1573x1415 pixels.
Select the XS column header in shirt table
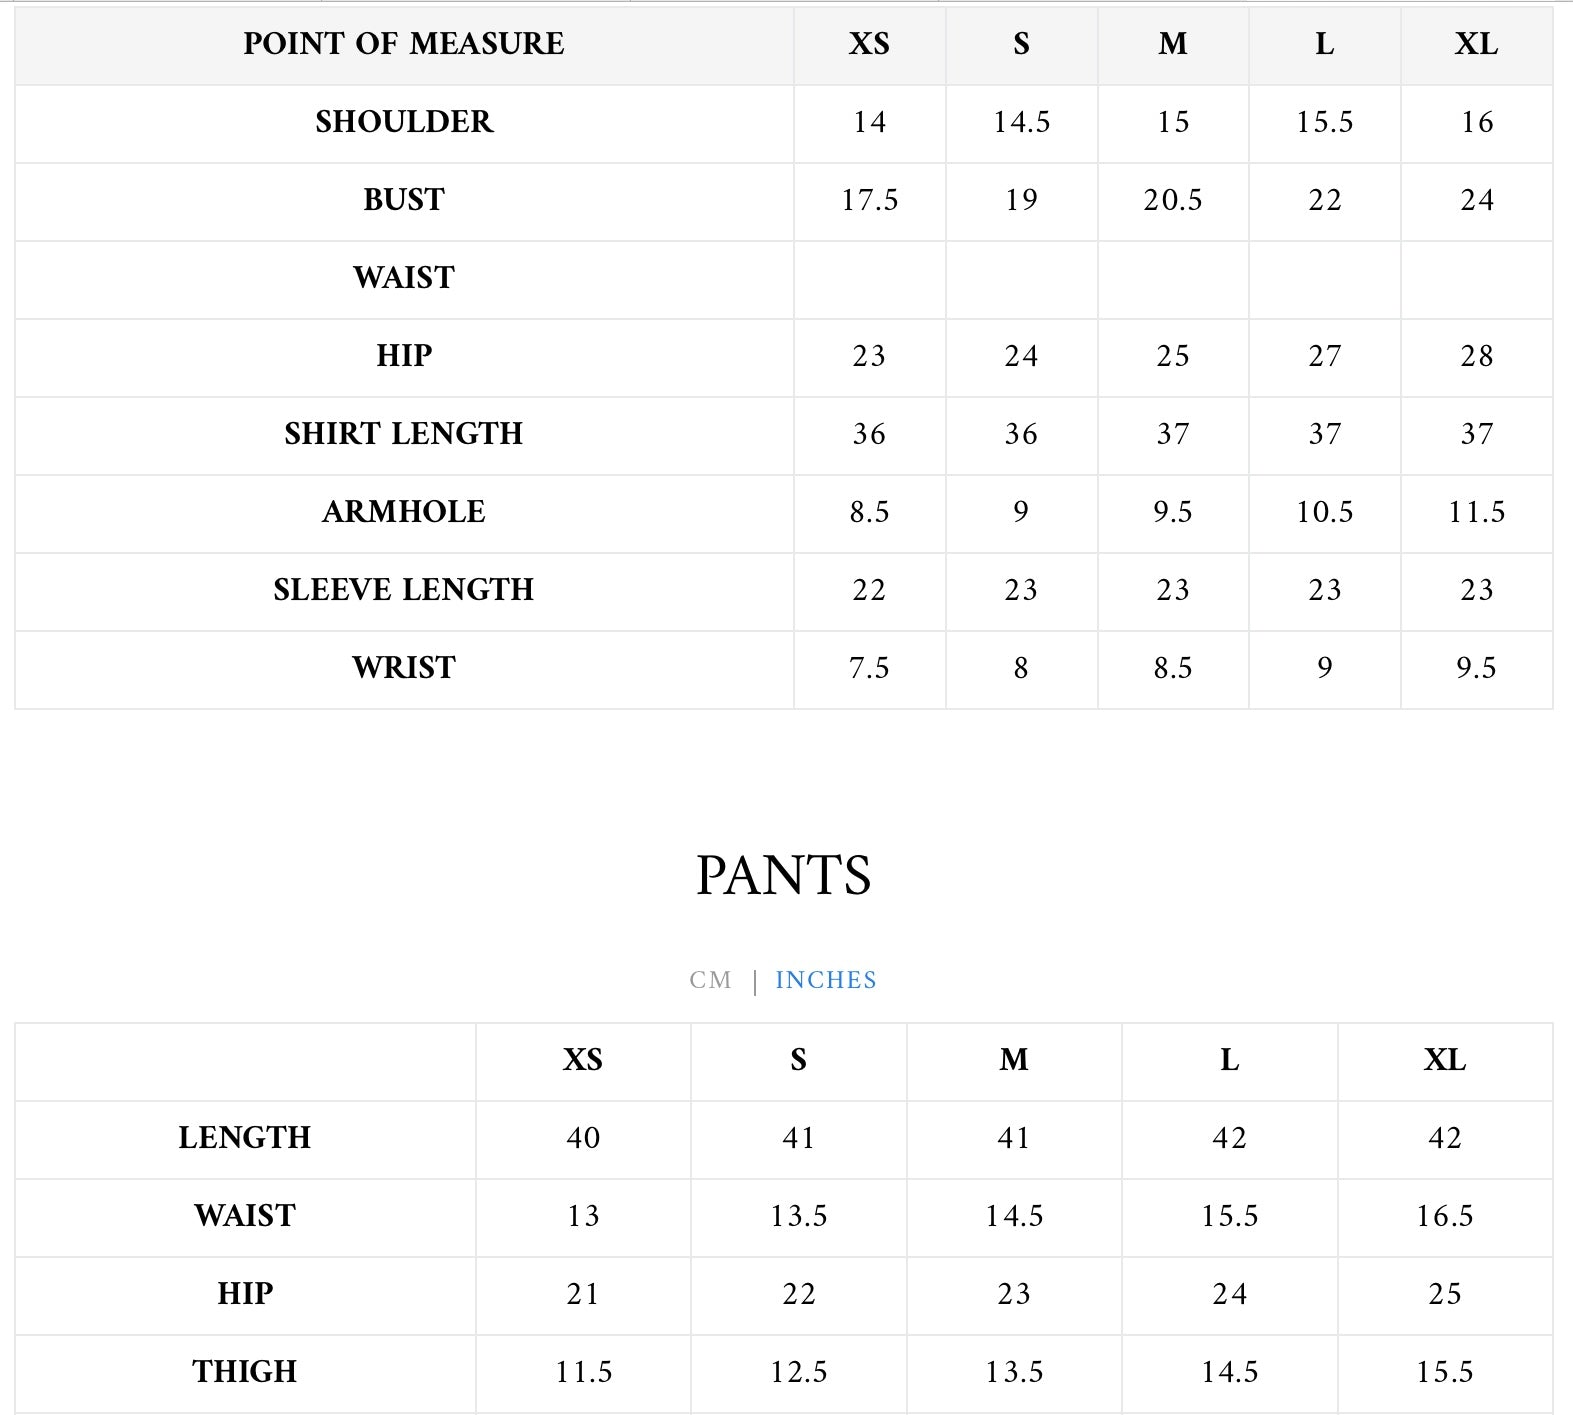pyautogui.click(x=869, y=44)
